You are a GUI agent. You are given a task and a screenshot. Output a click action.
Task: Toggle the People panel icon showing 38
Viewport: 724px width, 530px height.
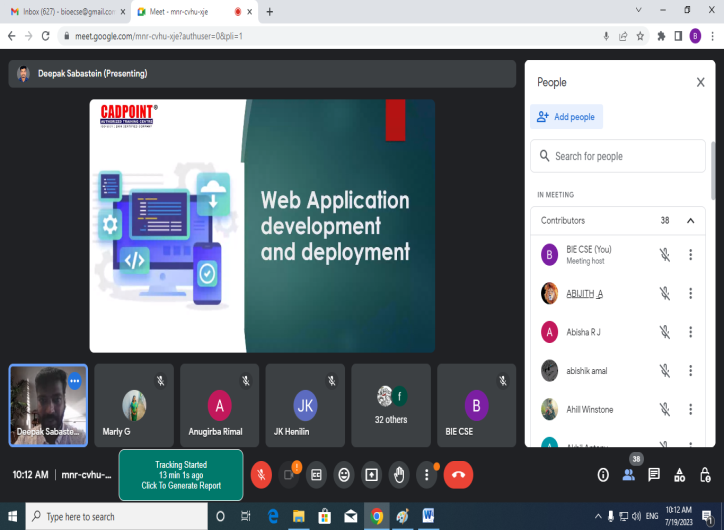(x=629, y=474)
